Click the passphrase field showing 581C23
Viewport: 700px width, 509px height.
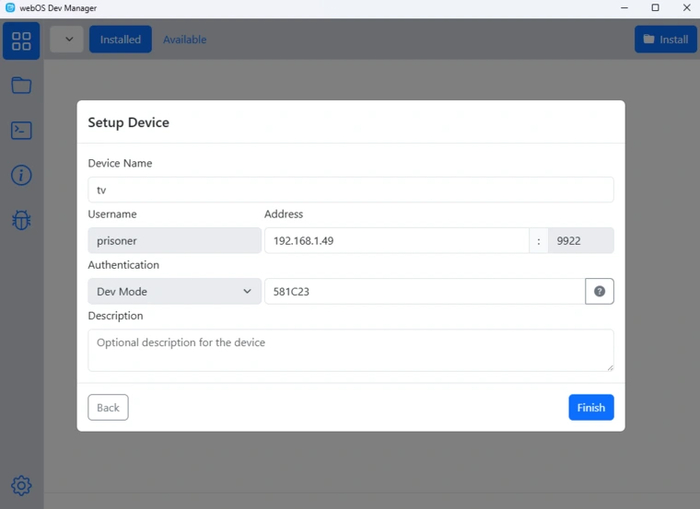423,291
